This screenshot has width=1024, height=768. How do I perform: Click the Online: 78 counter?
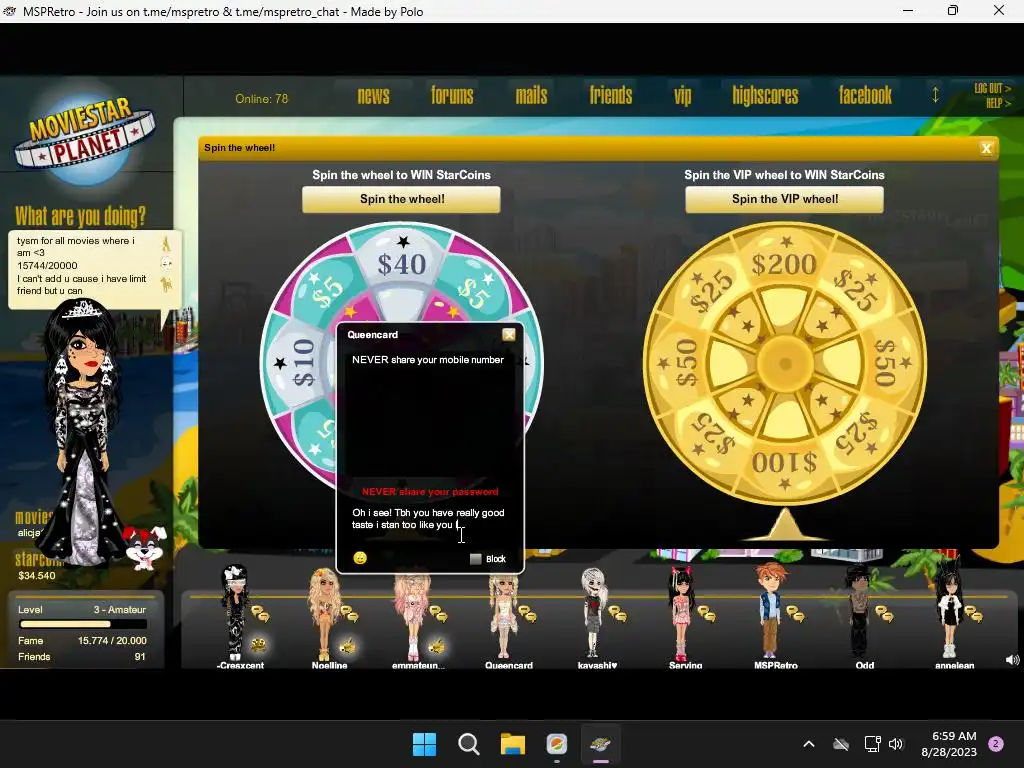(x=261, y=99)
